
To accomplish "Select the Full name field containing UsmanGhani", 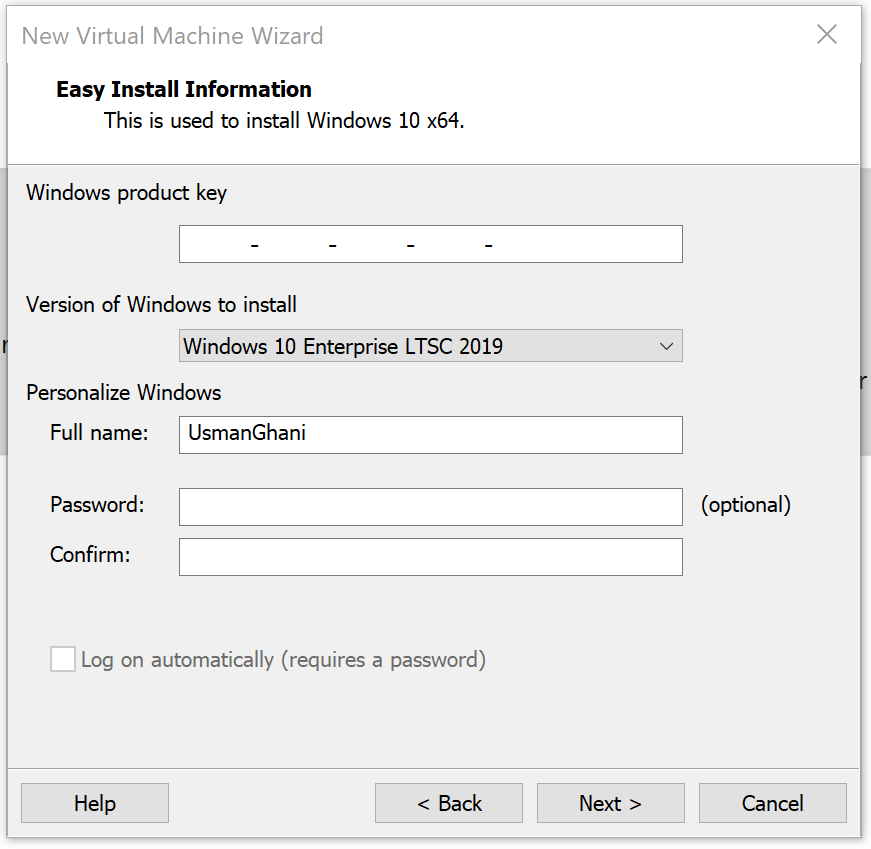I will [430, 435].
